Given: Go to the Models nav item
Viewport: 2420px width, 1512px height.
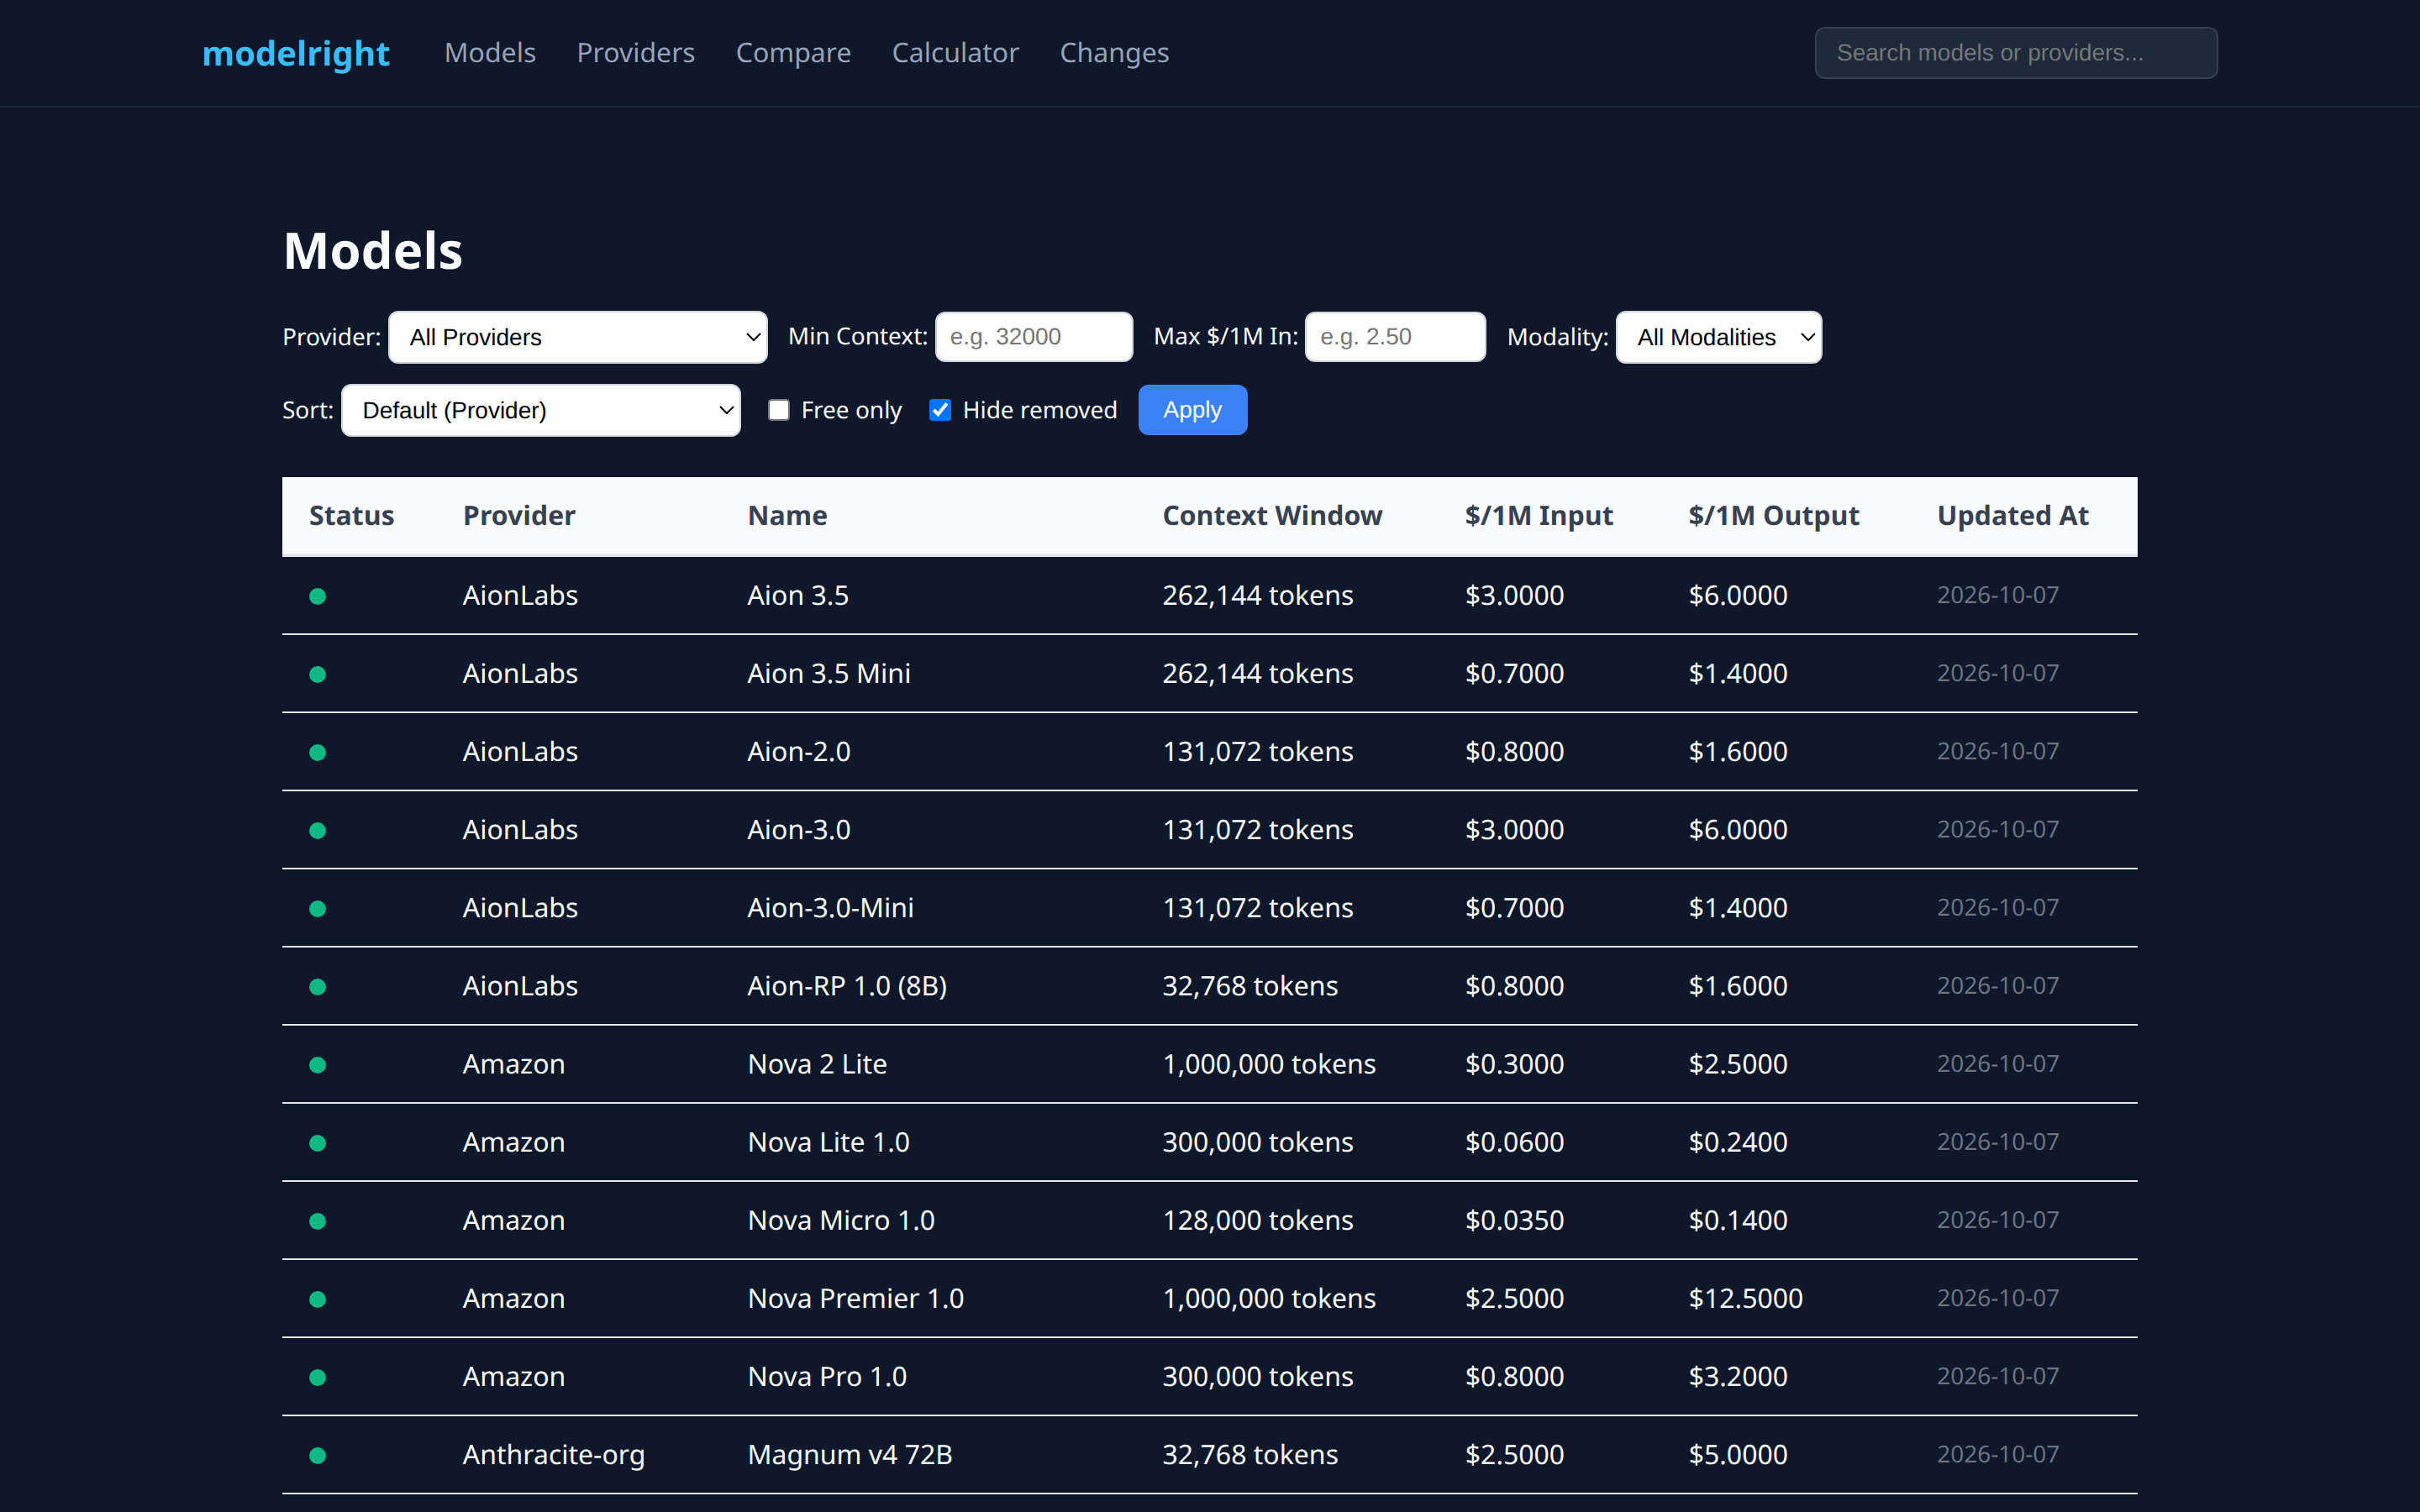Looking at the screenshot, I should click(490, 53).
